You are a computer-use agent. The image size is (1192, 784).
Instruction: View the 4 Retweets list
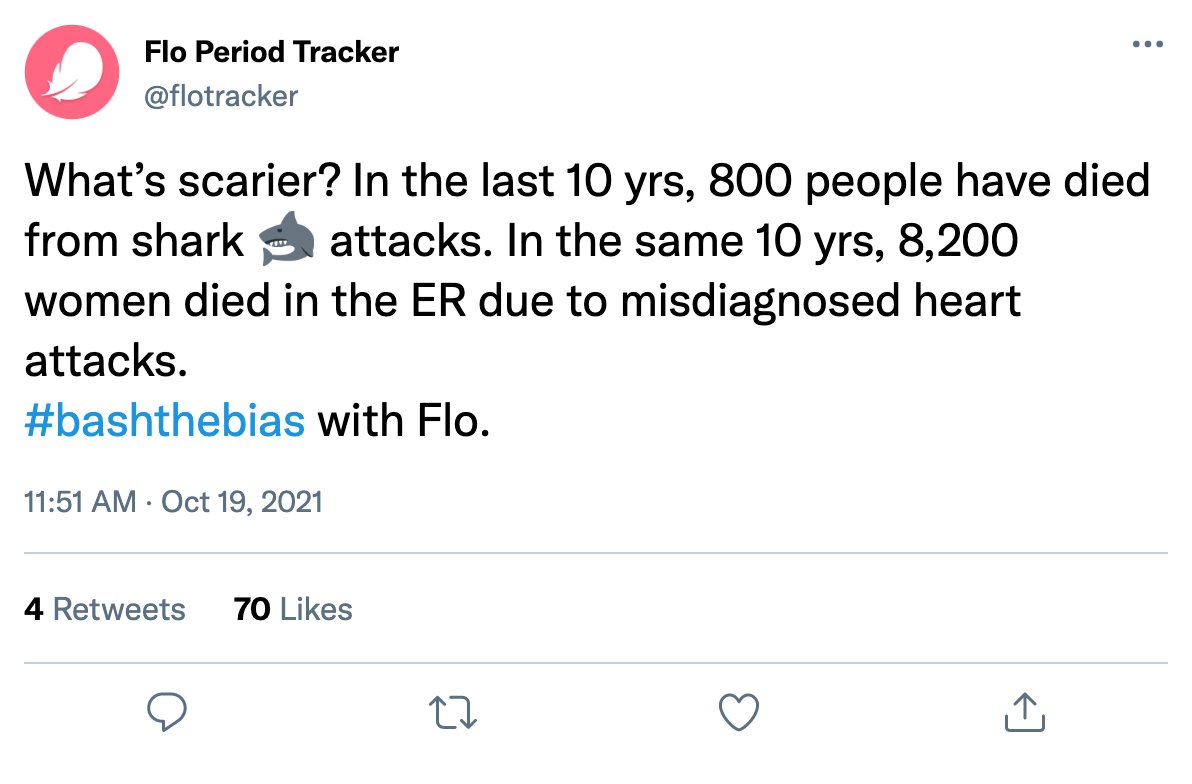(x=105, y=609)
